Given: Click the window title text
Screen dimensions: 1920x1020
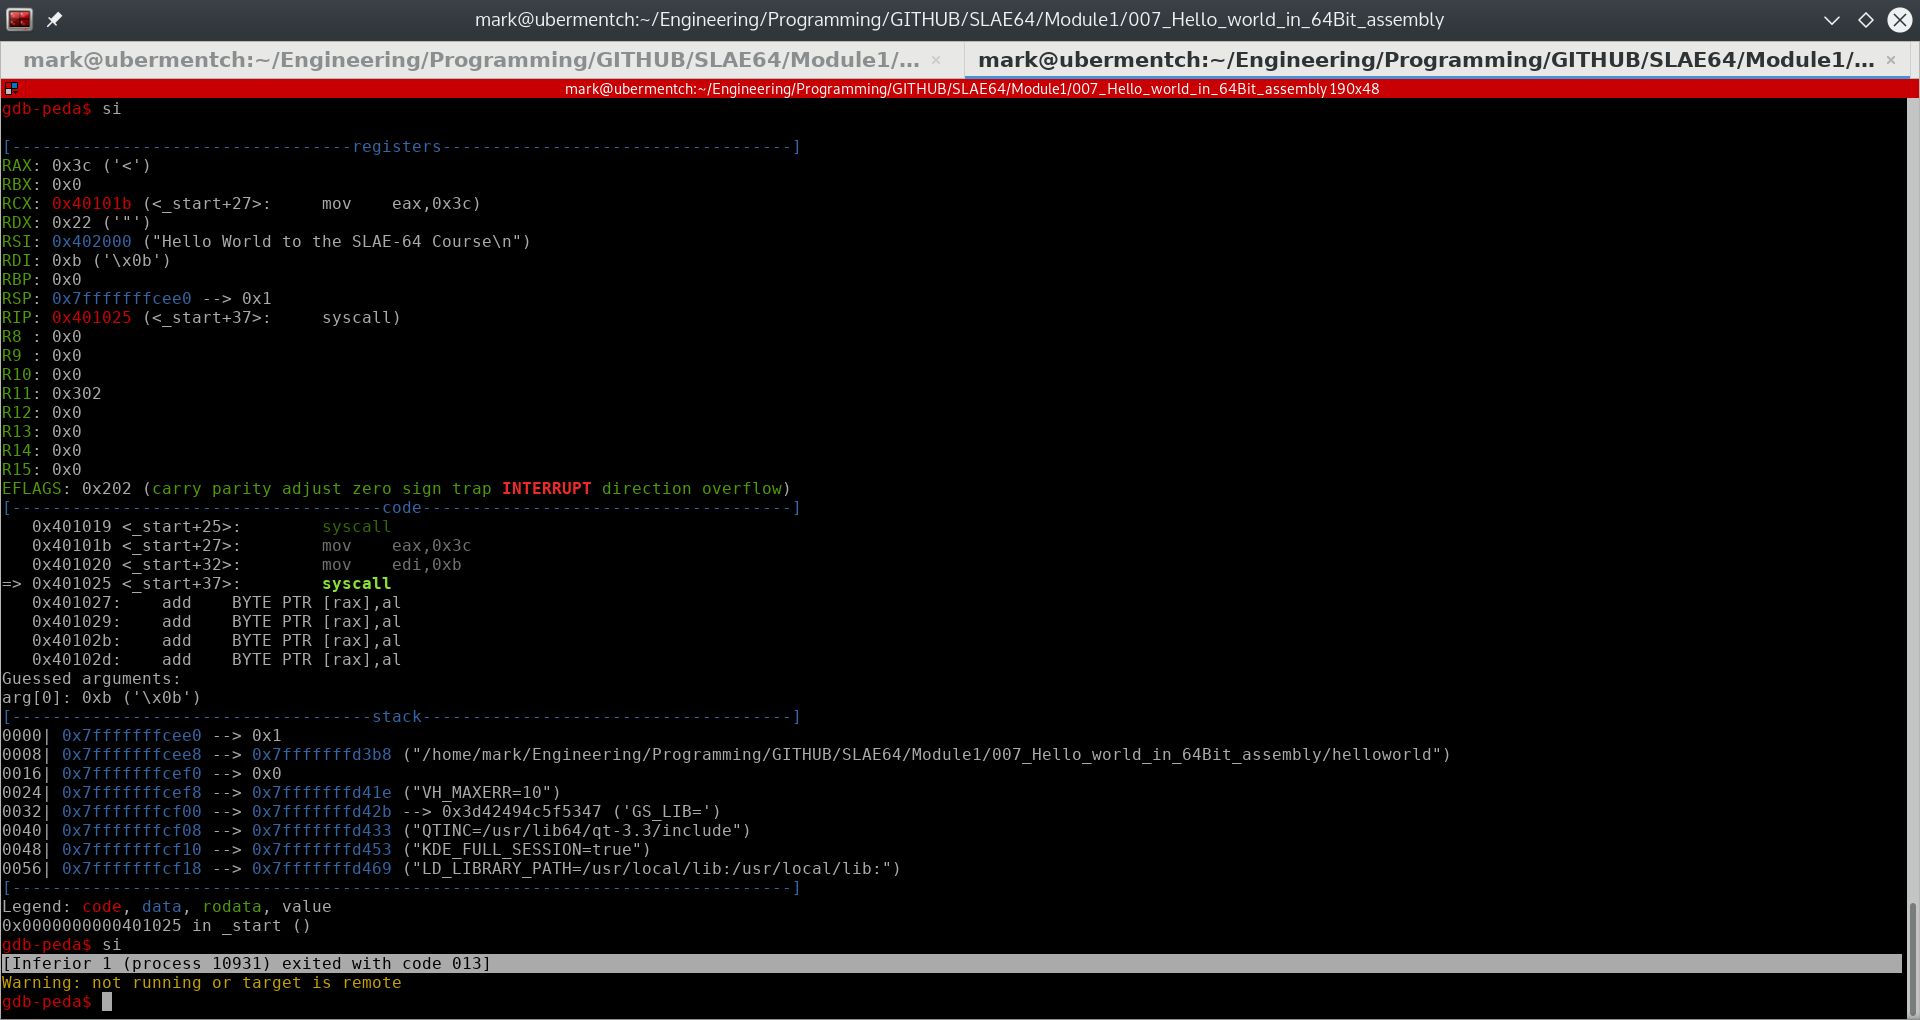Looking at the screenshot, I should pyautogui.click(x=959, y=20).
